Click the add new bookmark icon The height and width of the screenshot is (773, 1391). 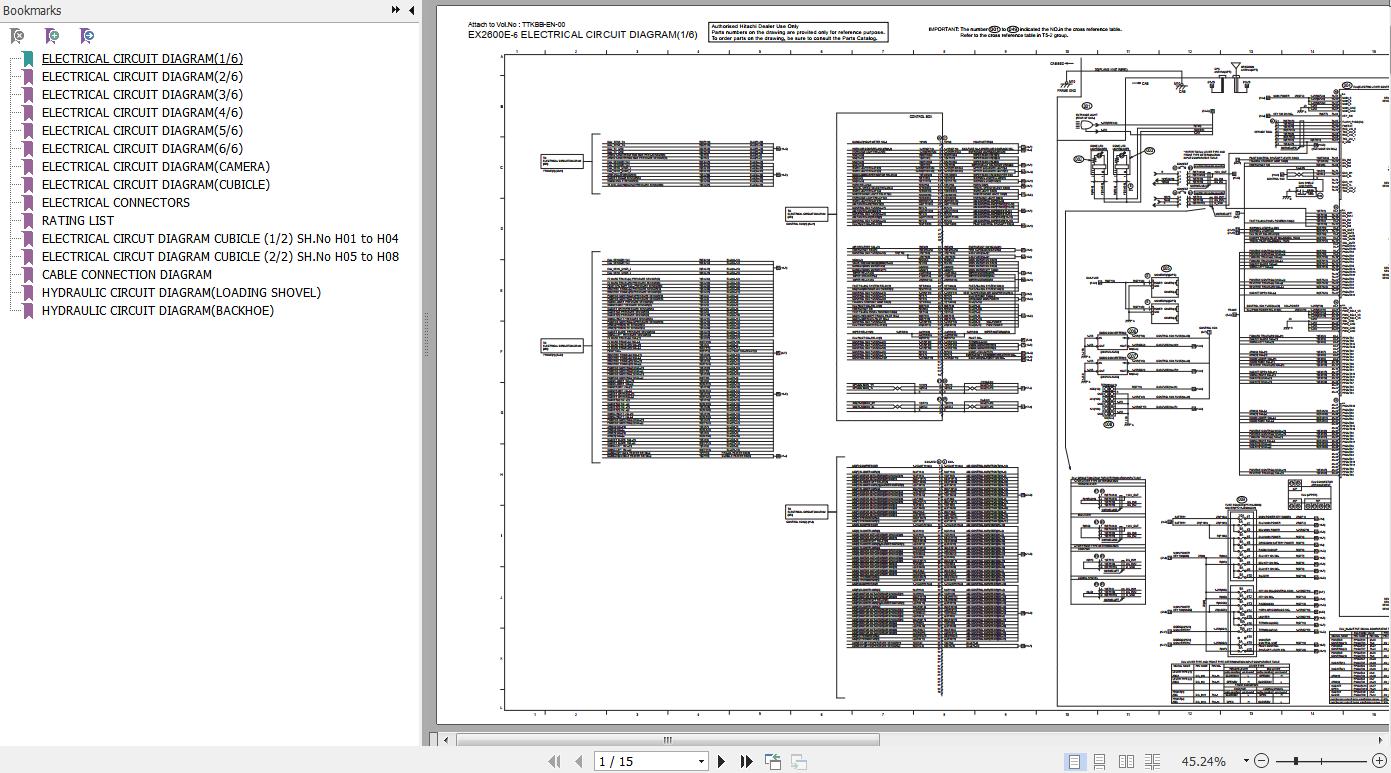(x=52, y=36)
